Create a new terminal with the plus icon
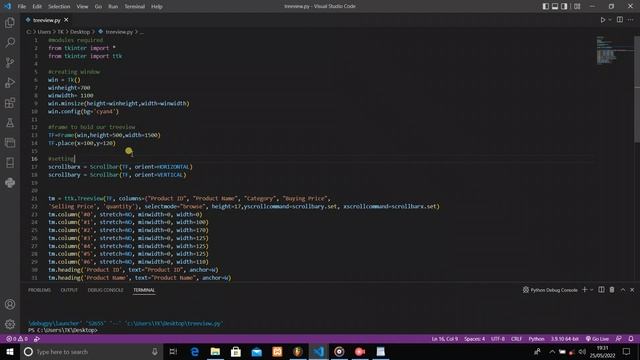The width and height of the screenshot is (640, 360). [584, 290]
